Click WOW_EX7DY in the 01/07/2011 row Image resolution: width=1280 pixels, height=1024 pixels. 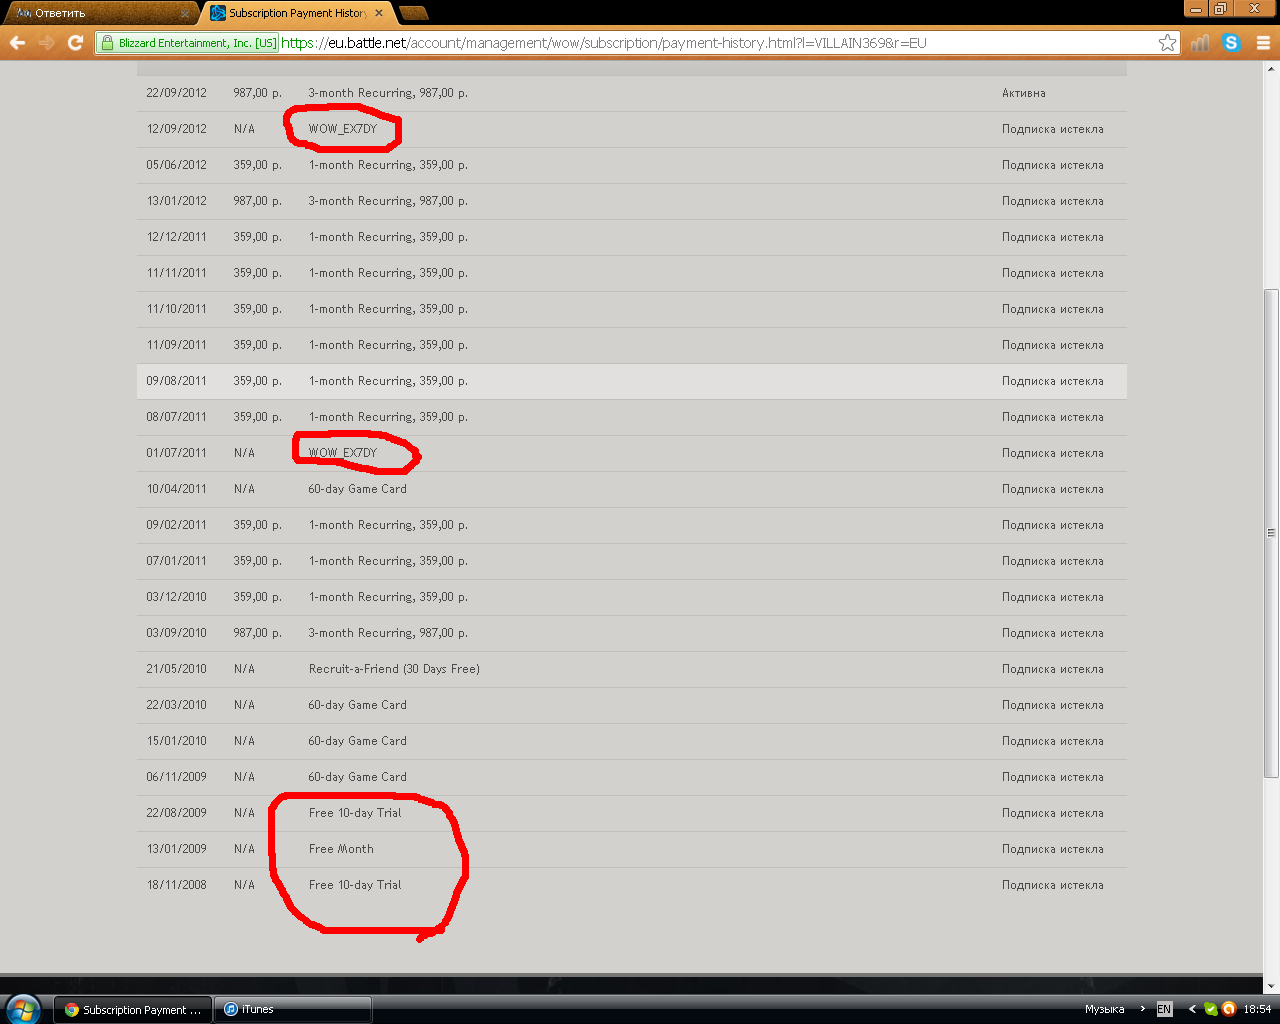click(x=343, y=453)
